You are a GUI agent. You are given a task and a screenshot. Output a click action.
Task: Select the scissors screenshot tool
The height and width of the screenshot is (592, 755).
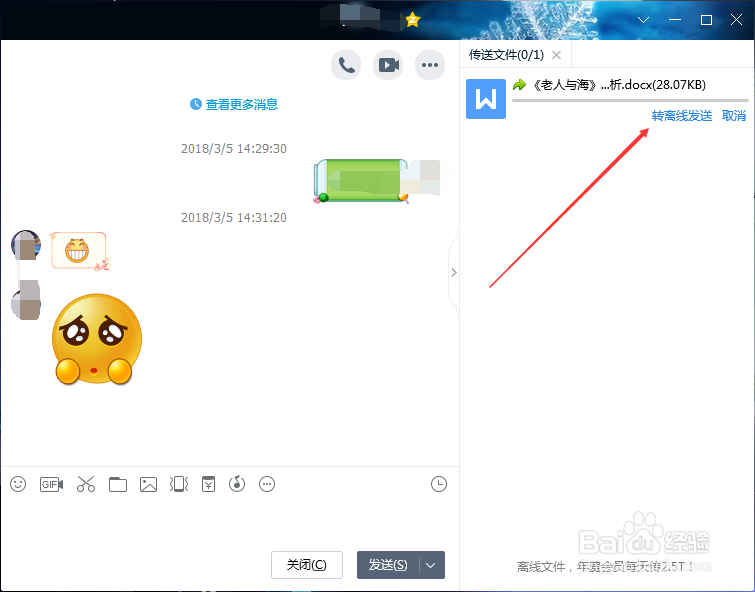[86, 484]
